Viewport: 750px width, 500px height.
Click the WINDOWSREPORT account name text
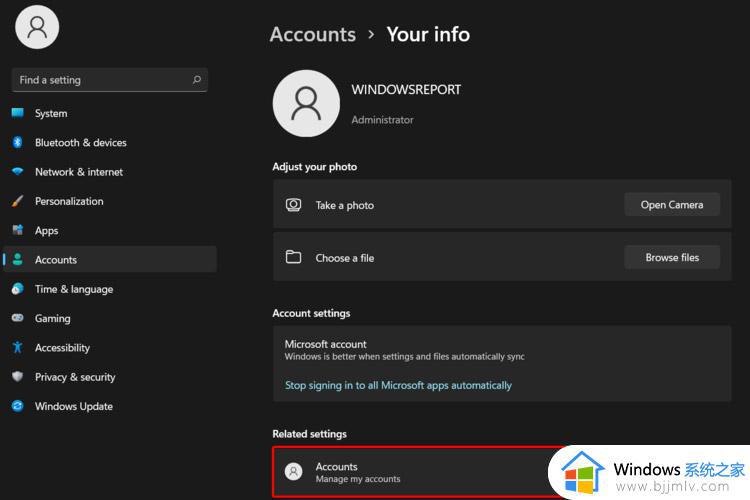coord(406,89)
